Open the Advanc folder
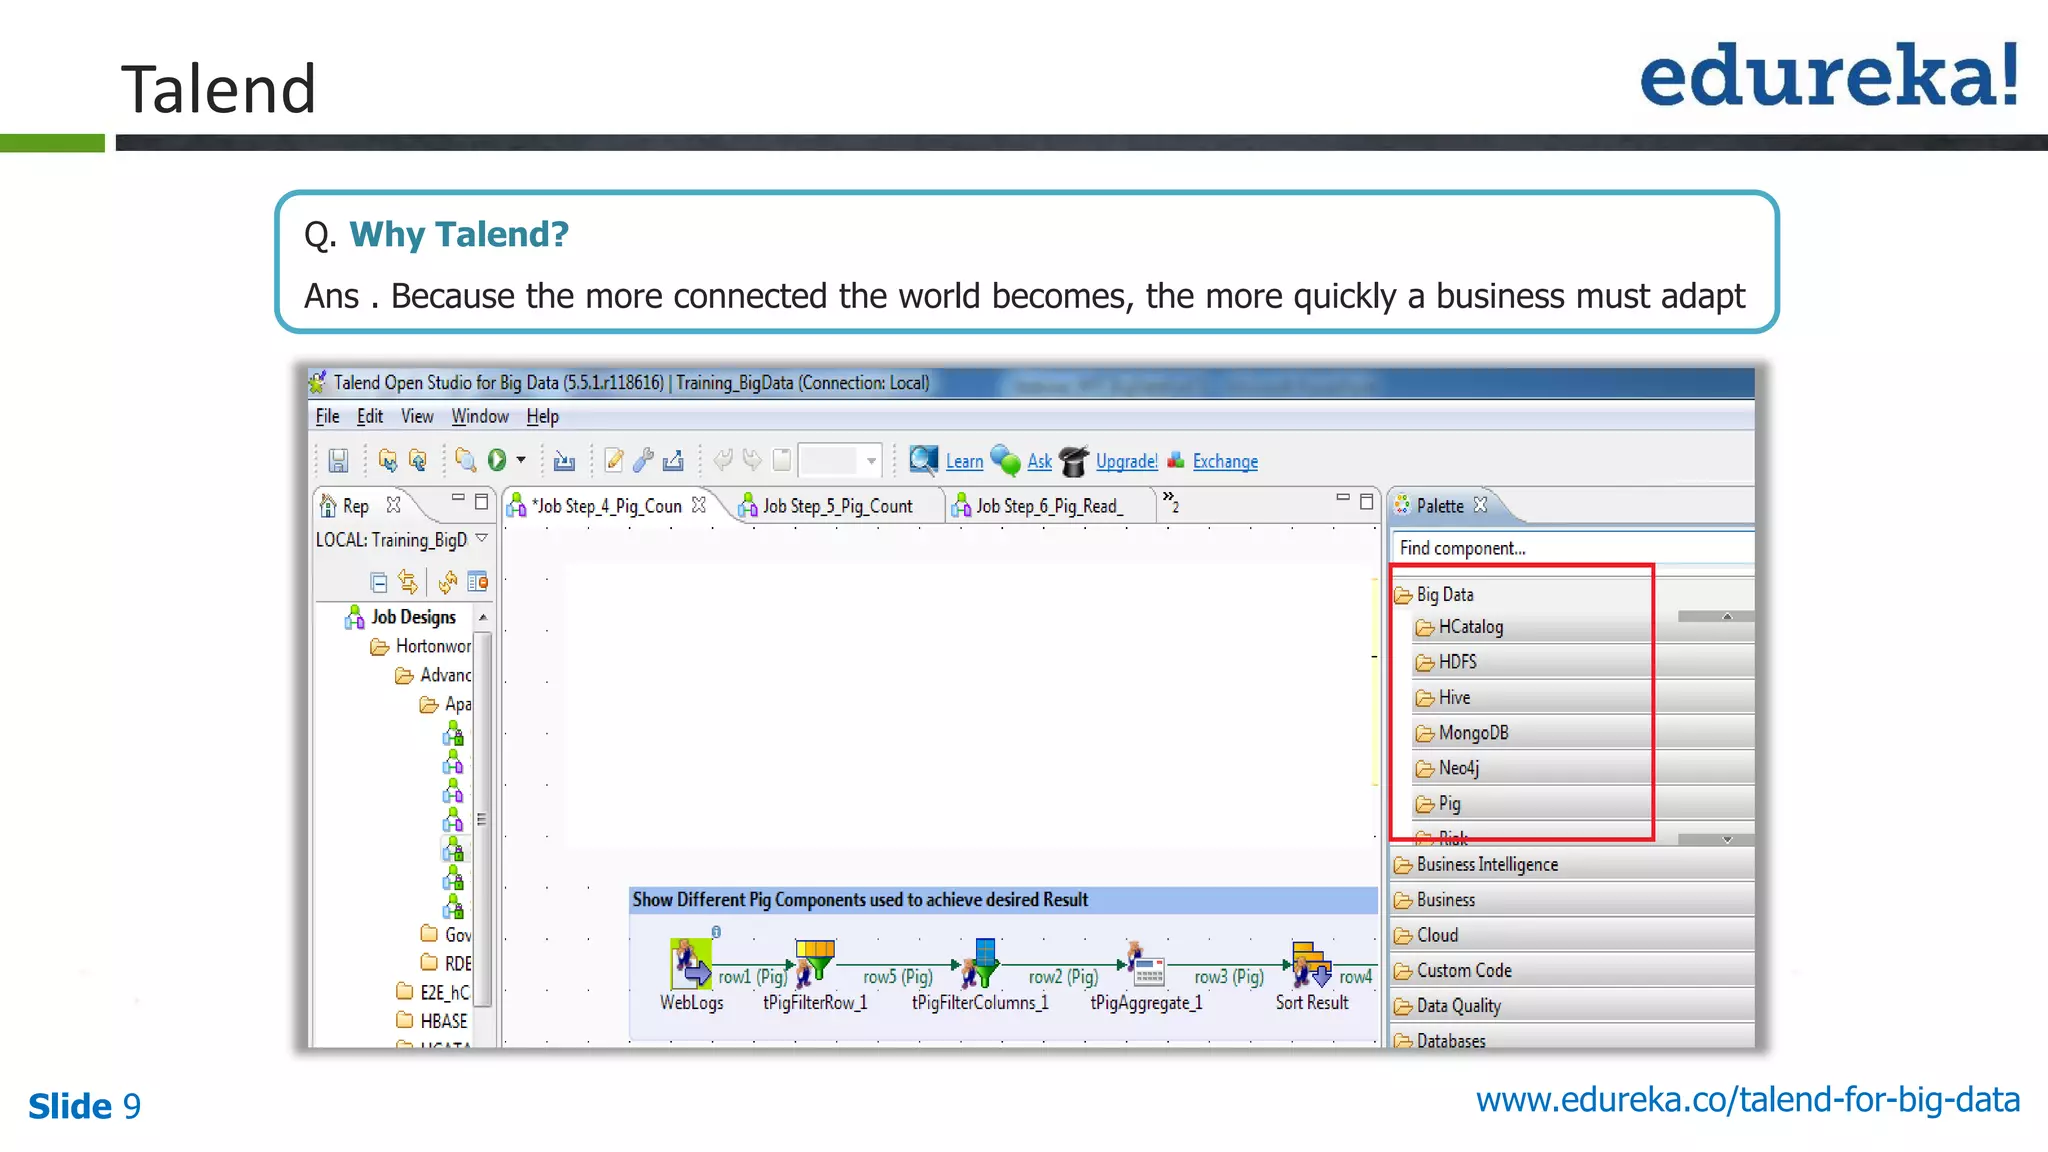2048x1152 pixels. (433, 675)
